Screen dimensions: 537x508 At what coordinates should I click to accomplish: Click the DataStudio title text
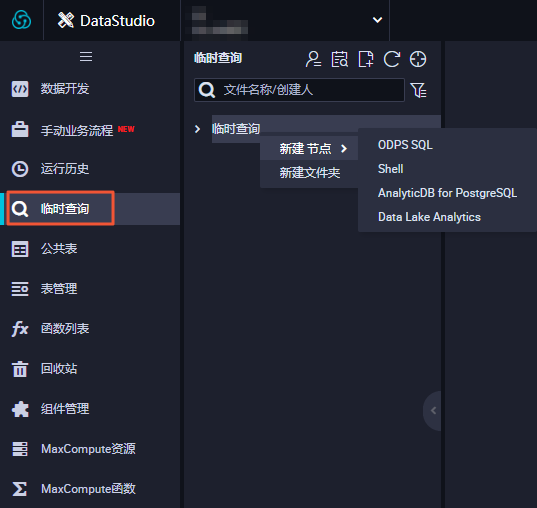(x=117, y=21)
